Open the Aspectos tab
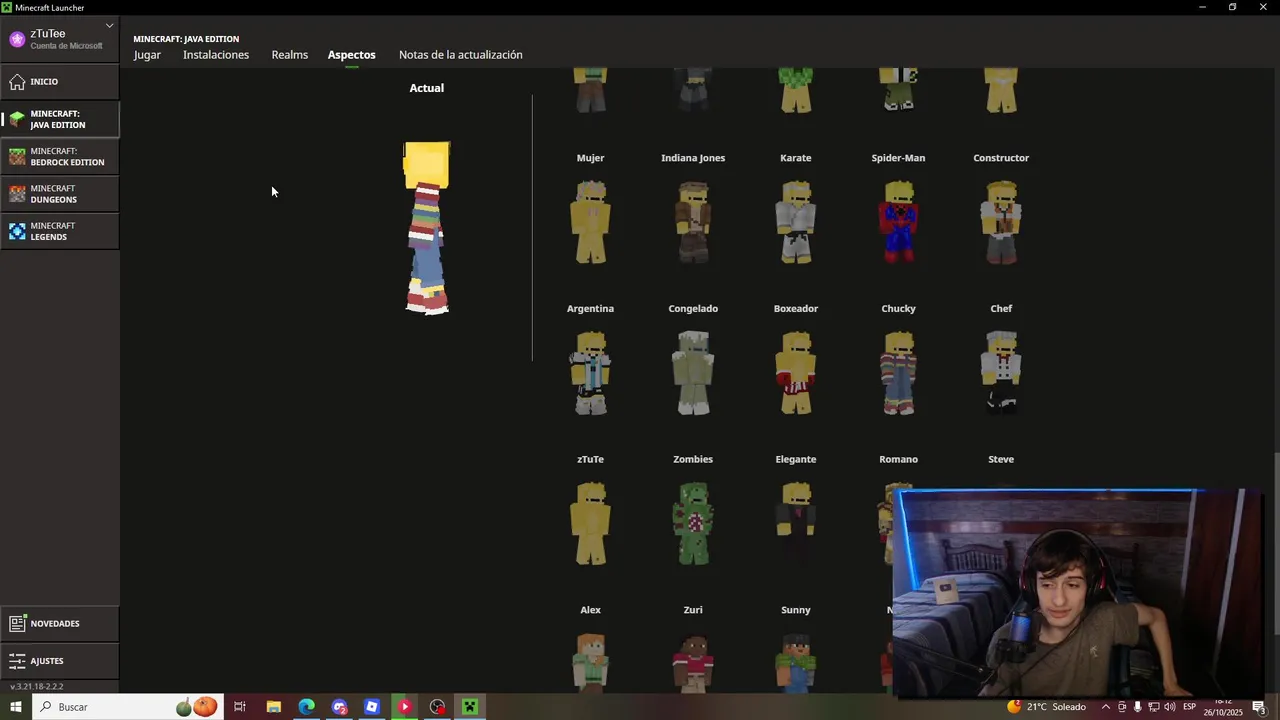This screenshot has width=1280, height=720. [352, 55]
